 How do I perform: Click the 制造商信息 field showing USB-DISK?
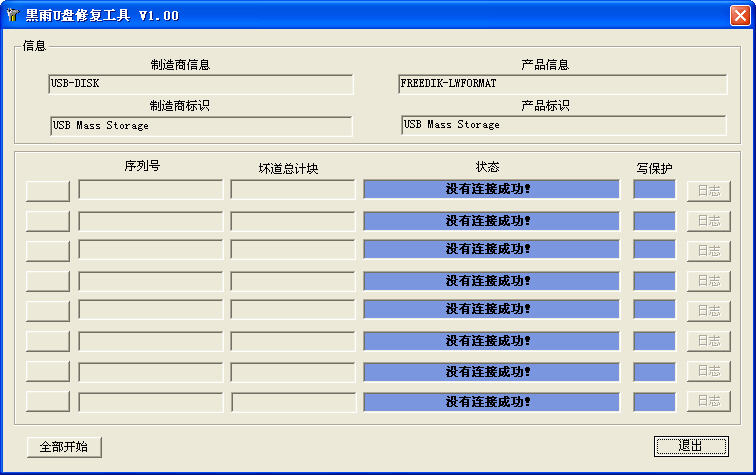coord(201,84)
